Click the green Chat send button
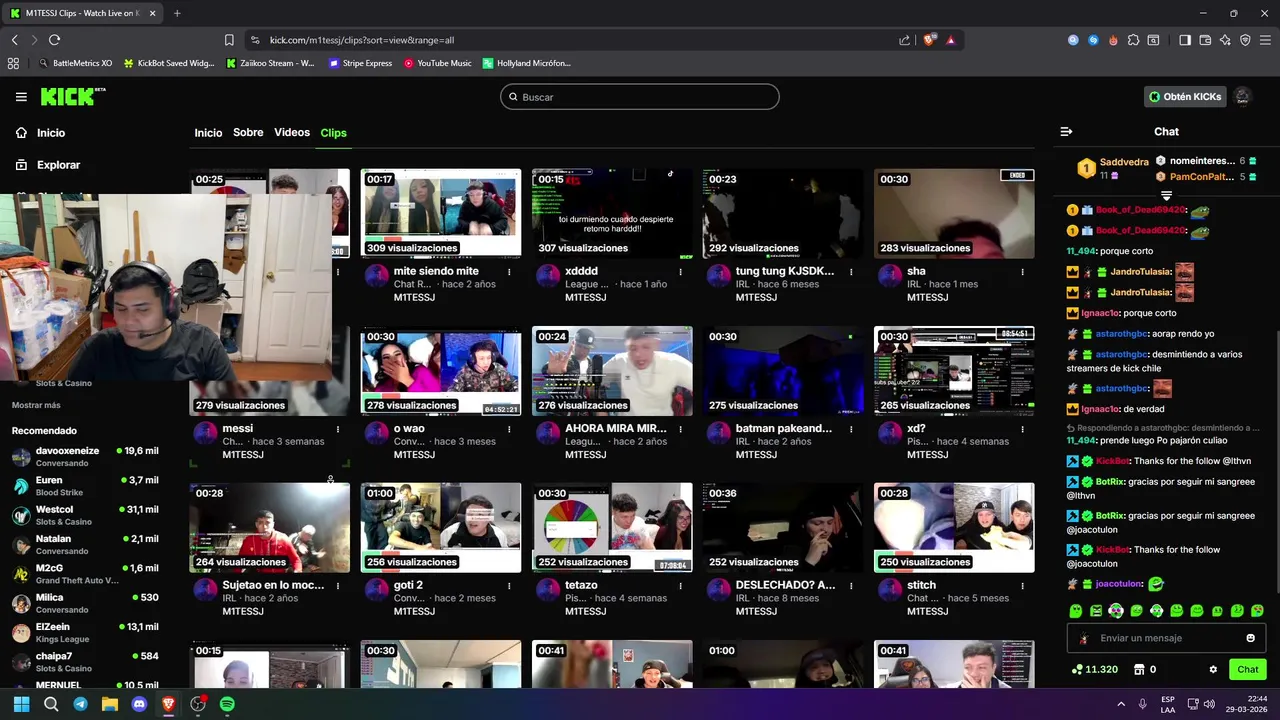This screenshot has height=720, width=1280. (1248, 670)
